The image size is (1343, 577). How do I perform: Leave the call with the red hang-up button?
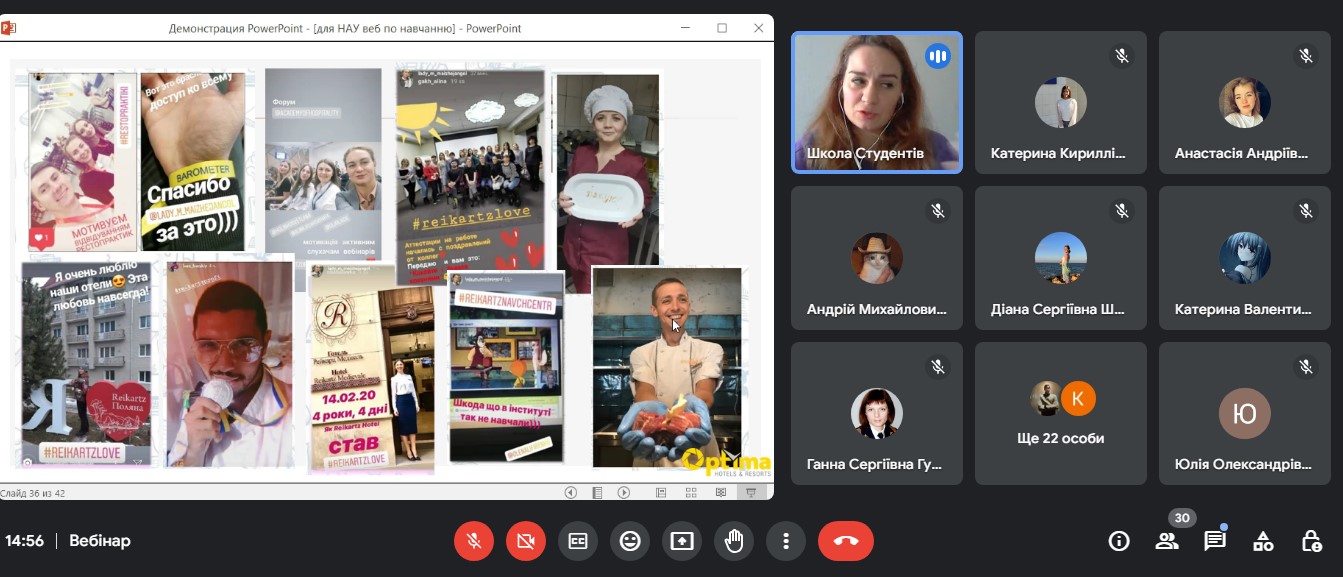[845, 541]
